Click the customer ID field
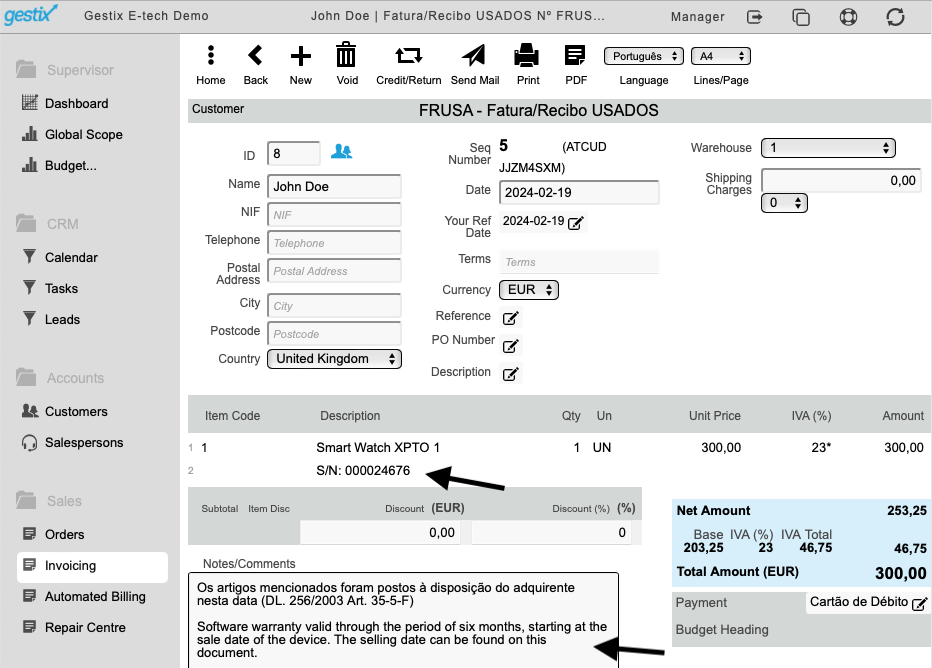 (x=293, y=154)
